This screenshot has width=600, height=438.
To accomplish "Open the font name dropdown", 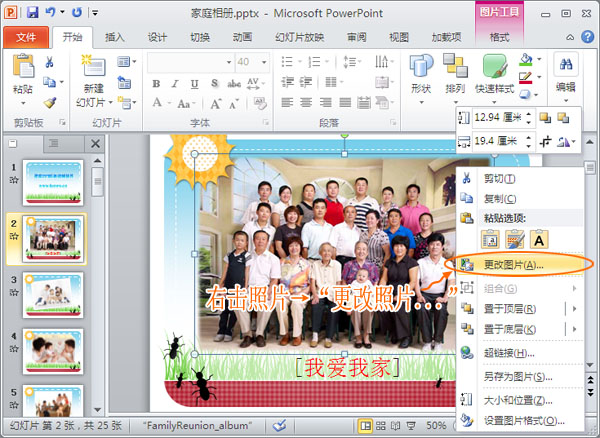I will click(229, 62).
